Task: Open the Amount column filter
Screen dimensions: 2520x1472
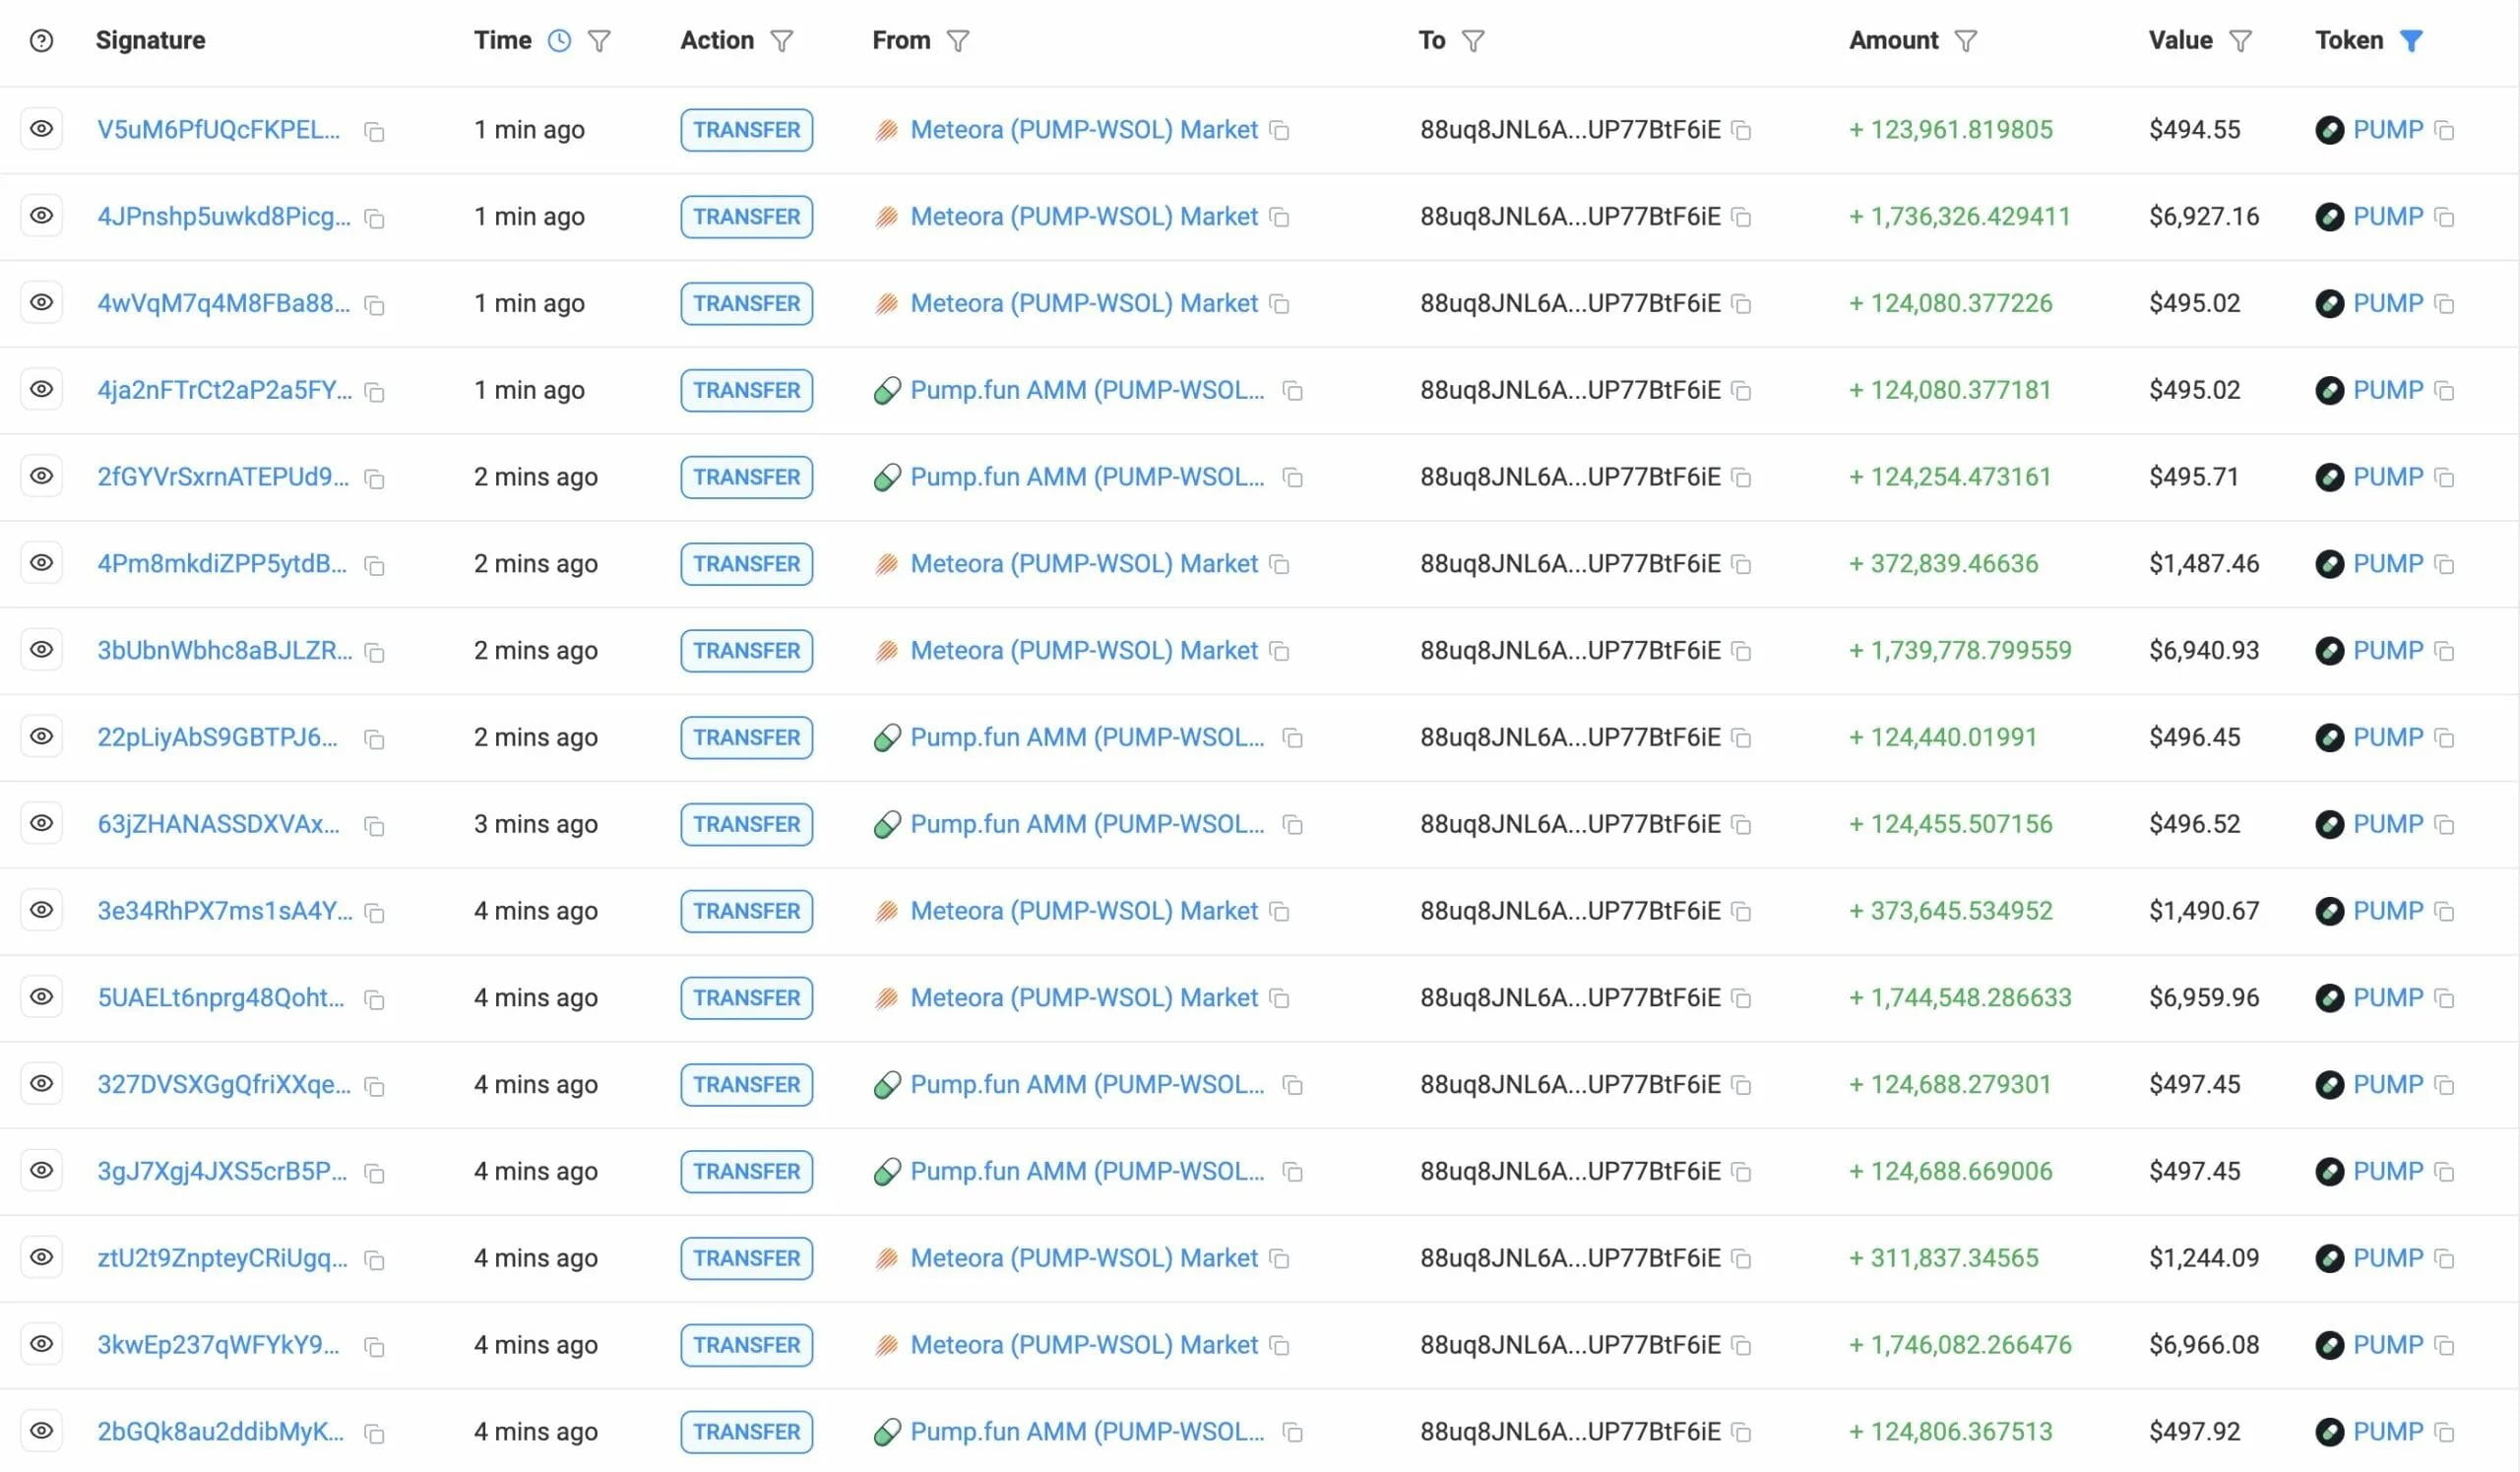Action: point(1965,41)
